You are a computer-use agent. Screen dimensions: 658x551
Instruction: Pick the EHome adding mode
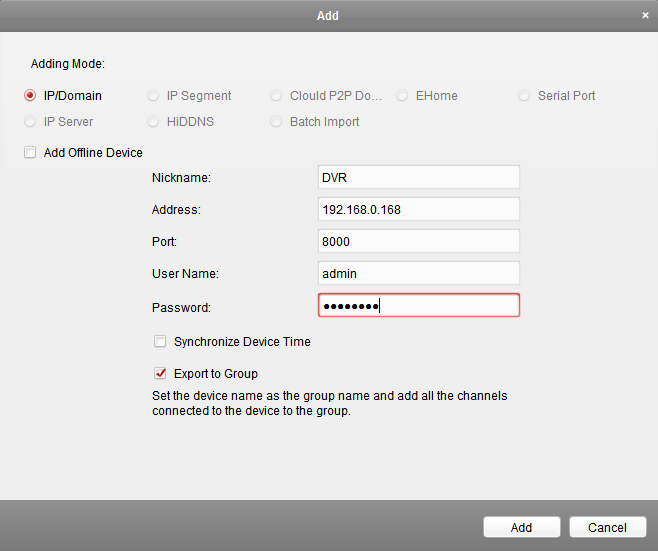pyautogui.click(x=402, y=96)
